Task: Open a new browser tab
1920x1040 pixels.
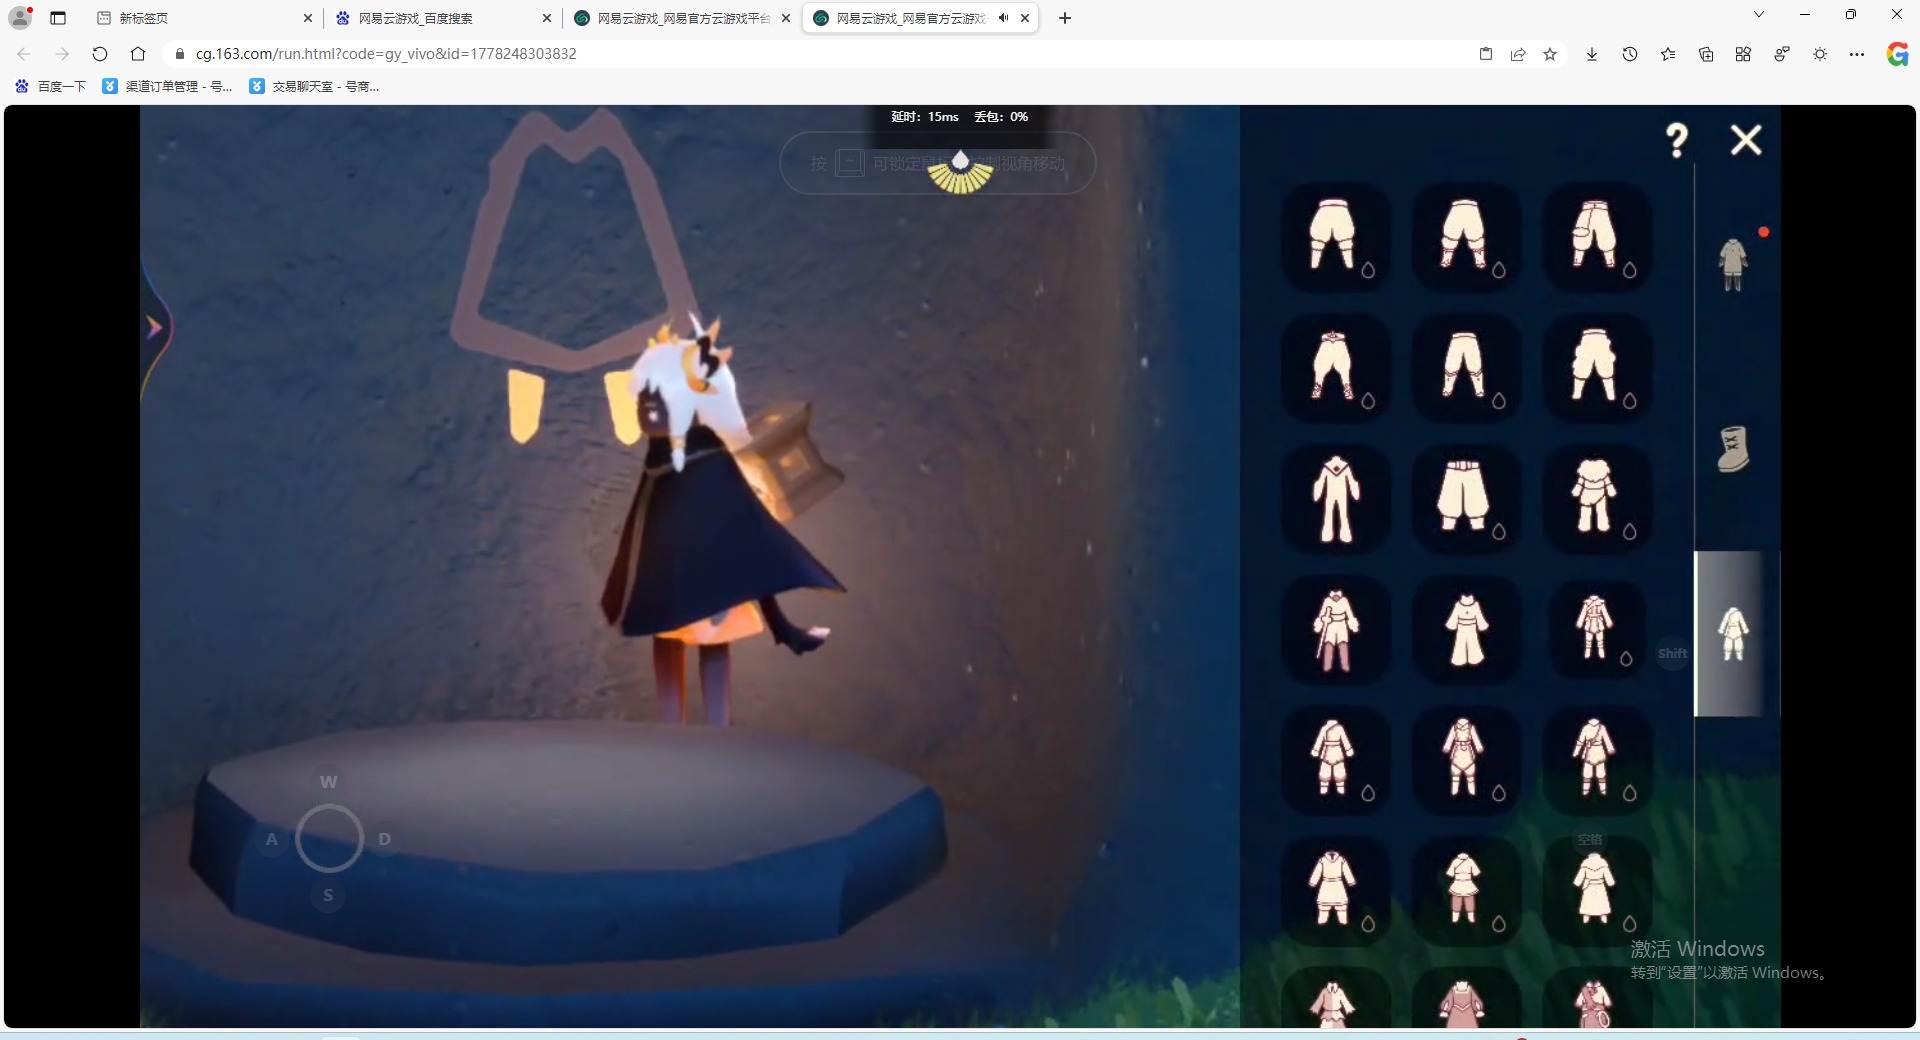Action: click(x=1065, y=18)
